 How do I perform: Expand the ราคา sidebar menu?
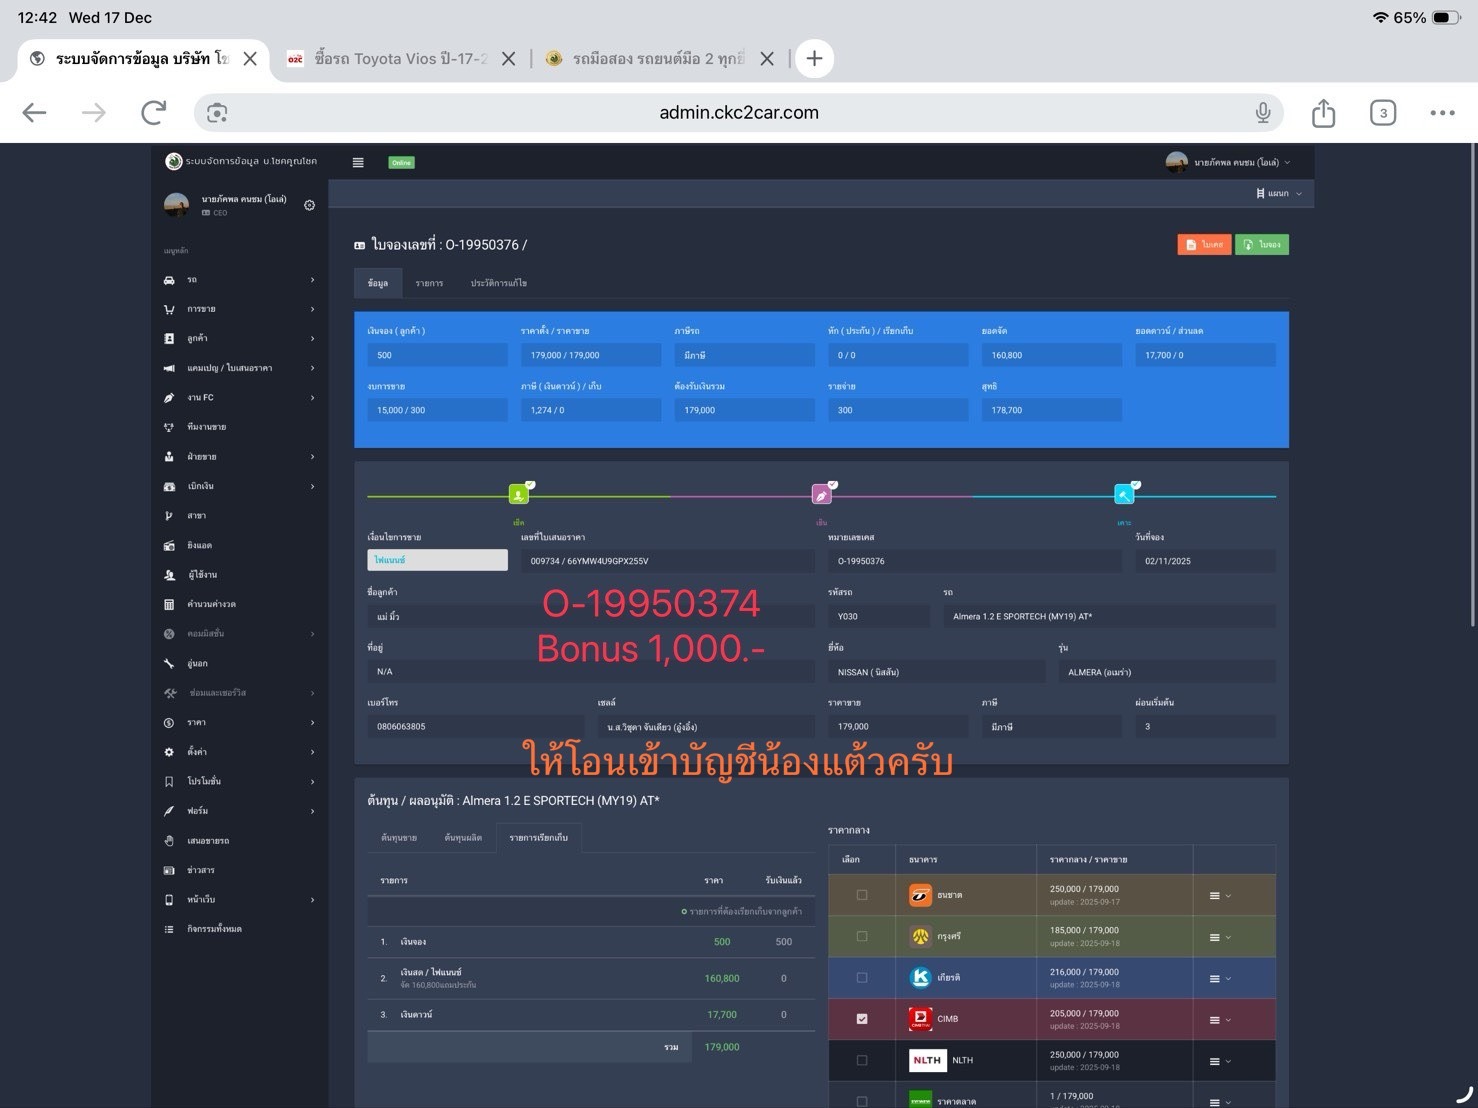click(240, 722)
